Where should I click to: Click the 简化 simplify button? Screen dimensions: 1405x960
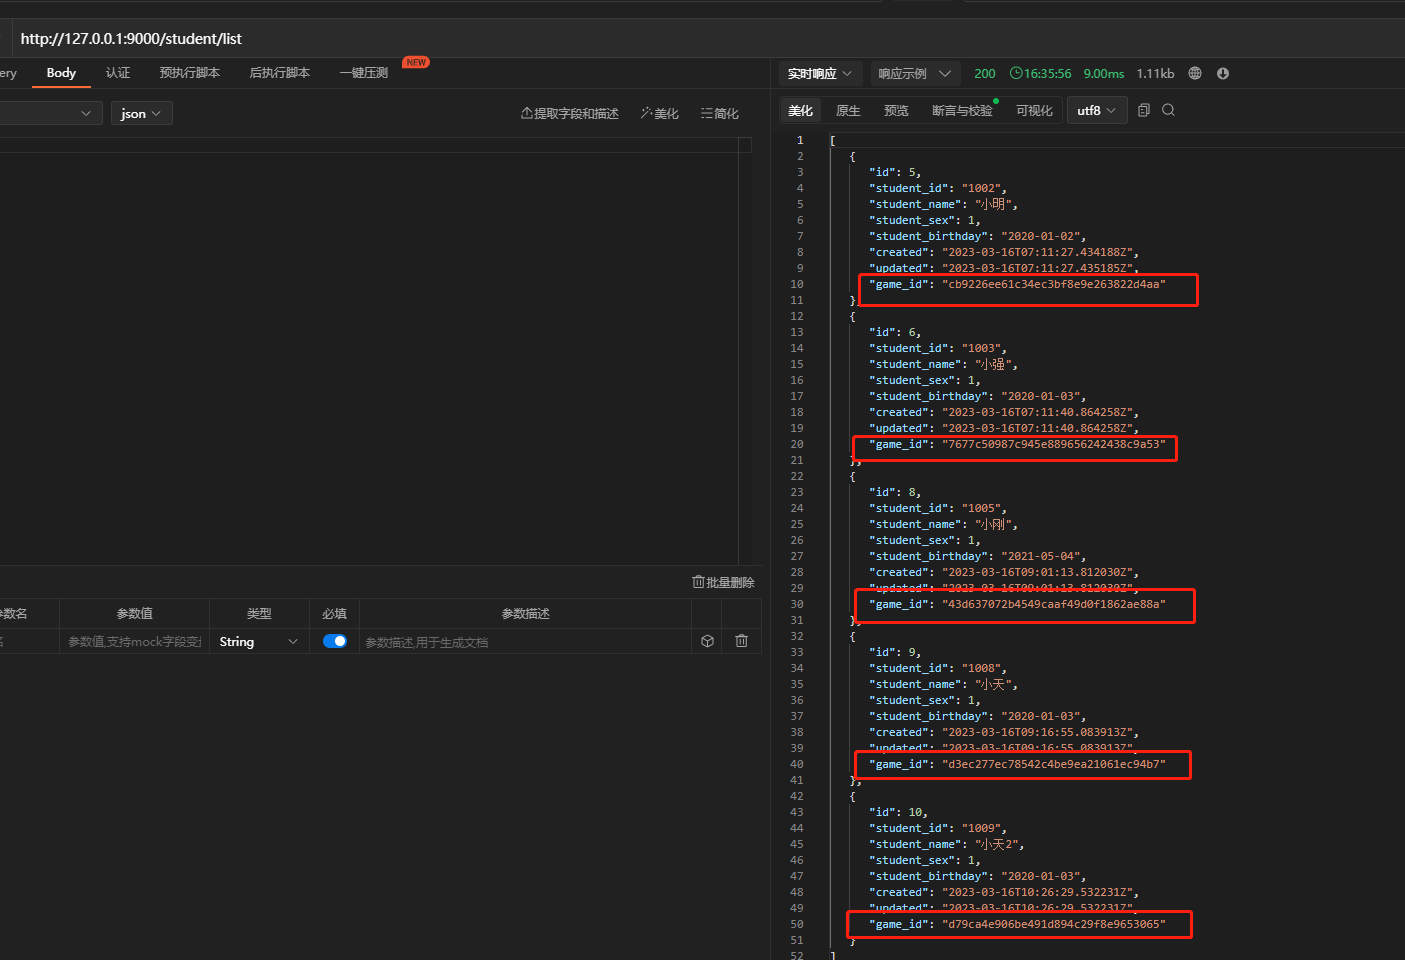tap(720, 113)
